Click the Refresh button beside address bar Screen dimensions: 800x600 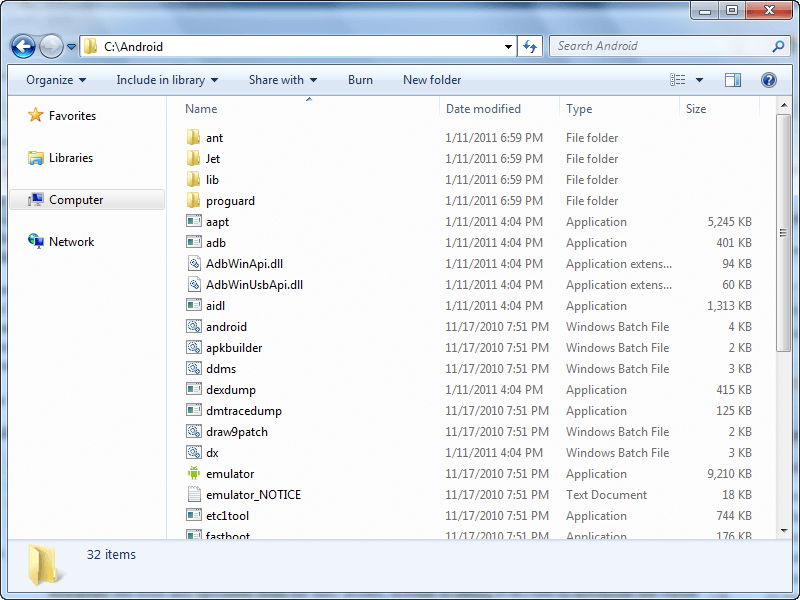pyautogui.click(x=530, y=46)
